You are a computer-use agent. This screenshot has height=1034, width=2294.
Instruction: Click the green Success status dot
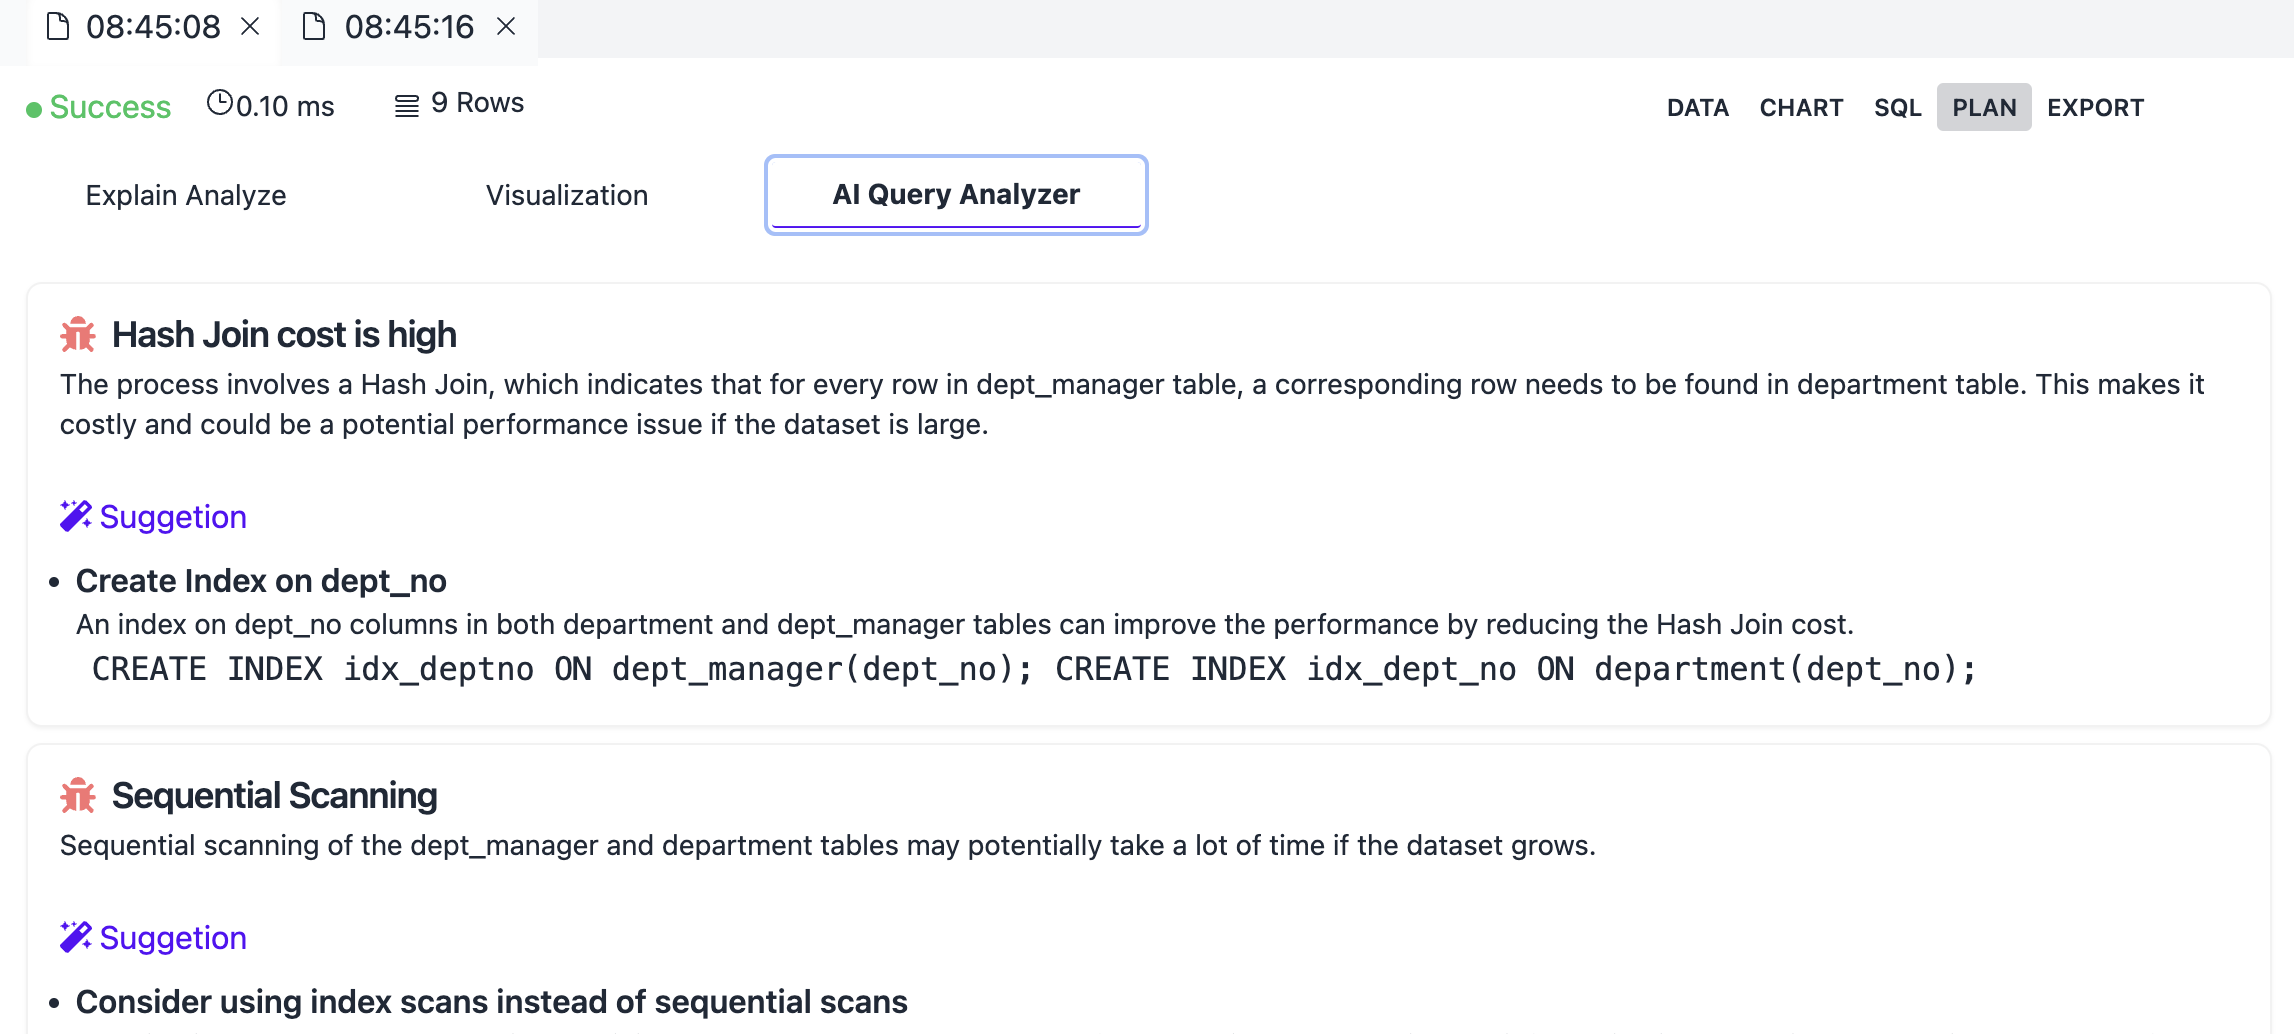[x=33, y=108]
